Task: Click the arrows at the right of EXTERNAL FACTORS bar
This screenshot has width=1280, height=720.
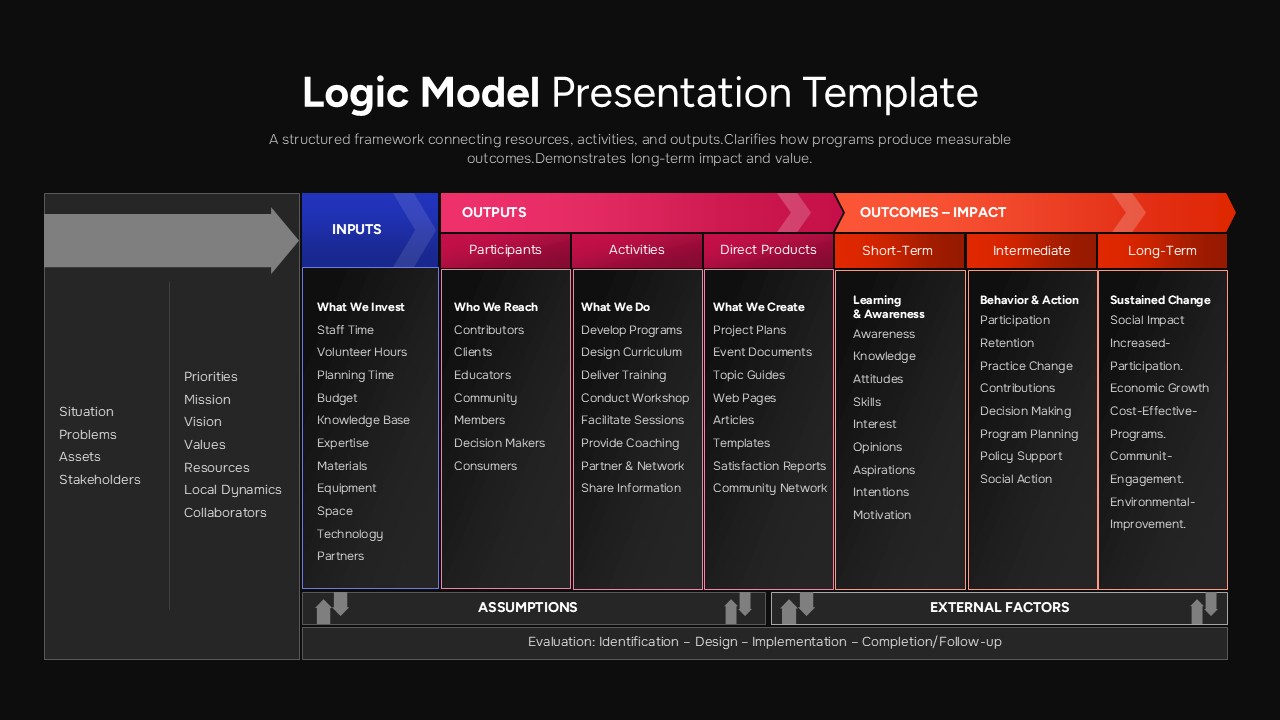Action: pyautogui.click(x=1205, y=607)
